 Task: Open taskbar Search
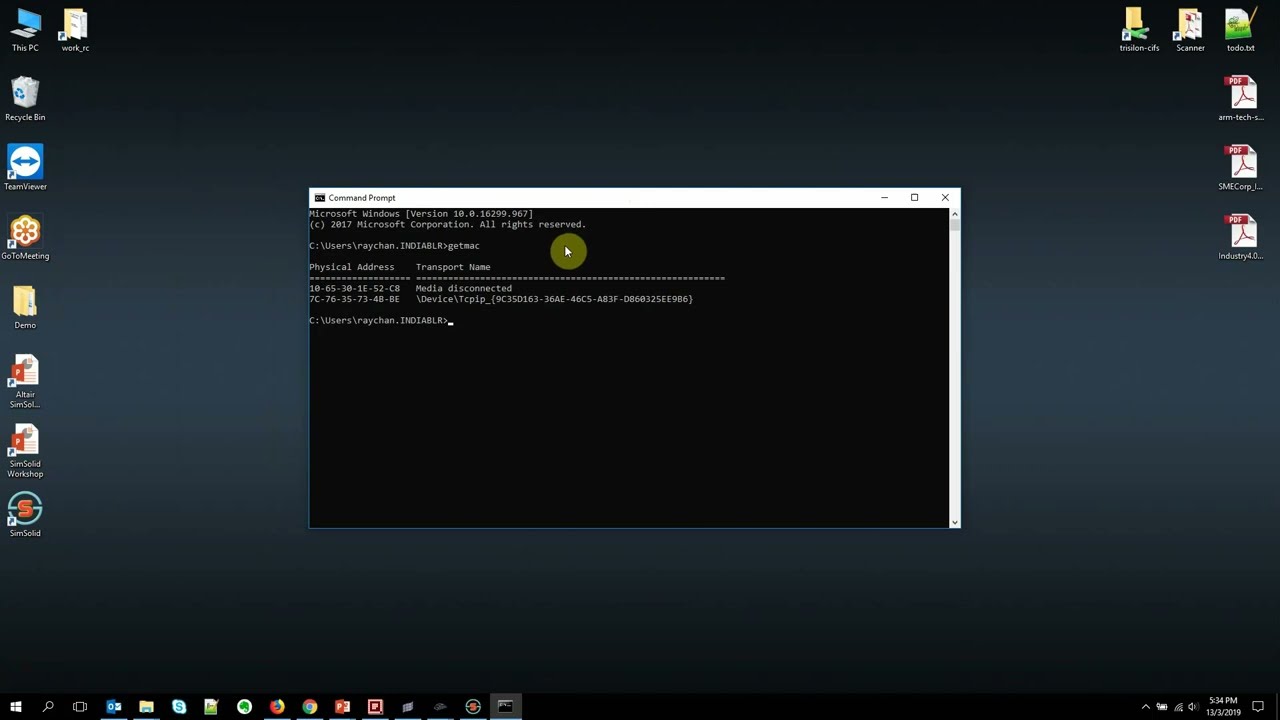47,707
